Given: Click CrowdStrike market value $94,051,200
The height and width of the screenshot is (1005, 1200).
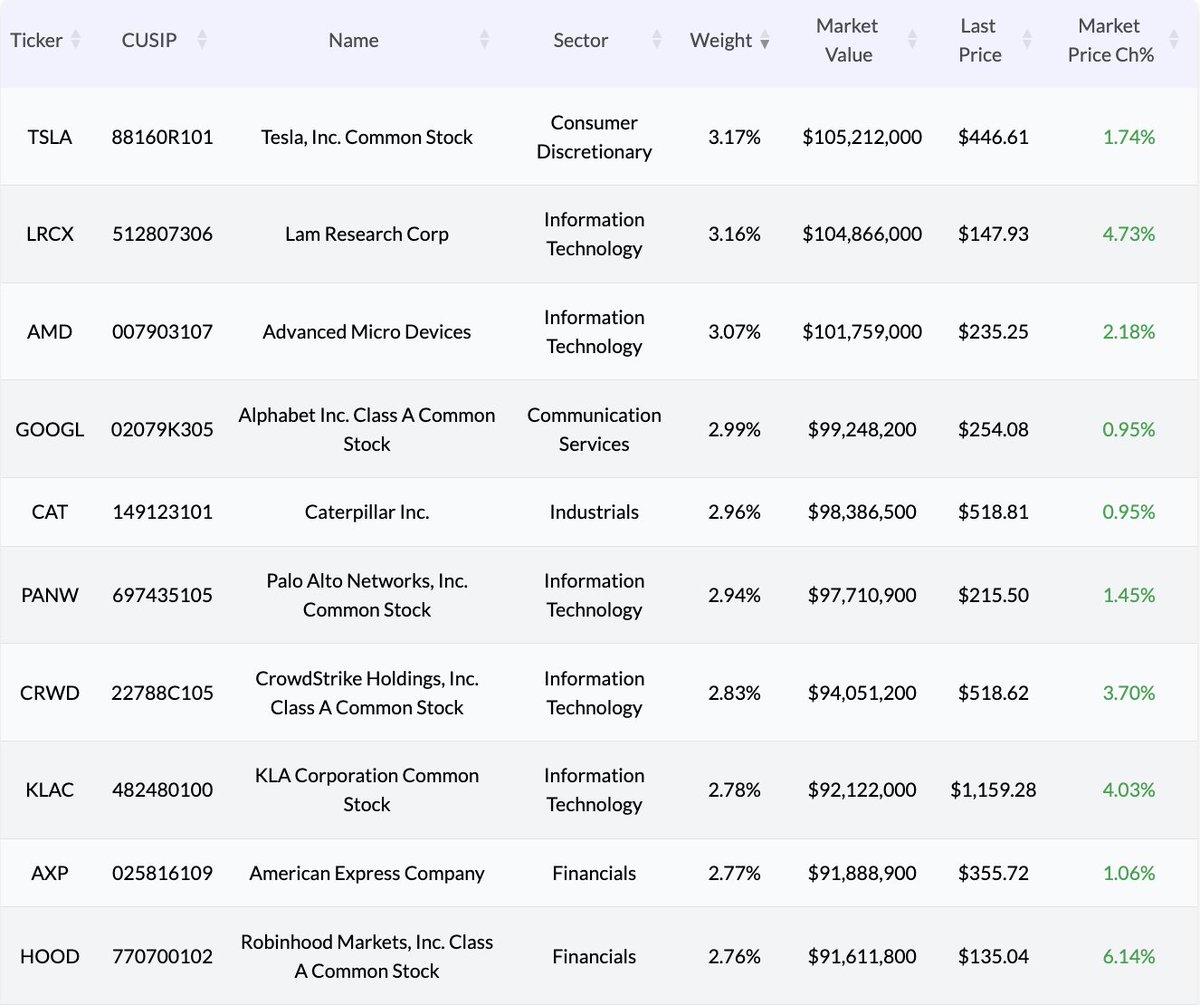Looking at the screenshot, I should pos(862,693).
